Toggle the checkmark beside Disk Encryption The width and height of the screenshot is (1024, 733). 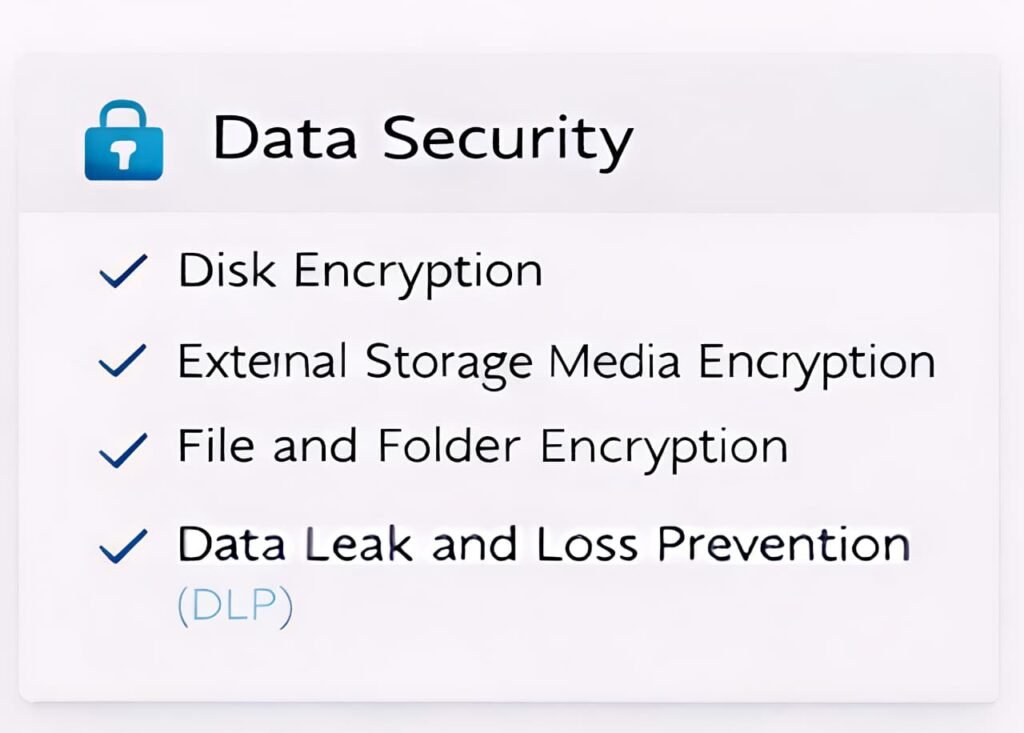click(124, 271)
